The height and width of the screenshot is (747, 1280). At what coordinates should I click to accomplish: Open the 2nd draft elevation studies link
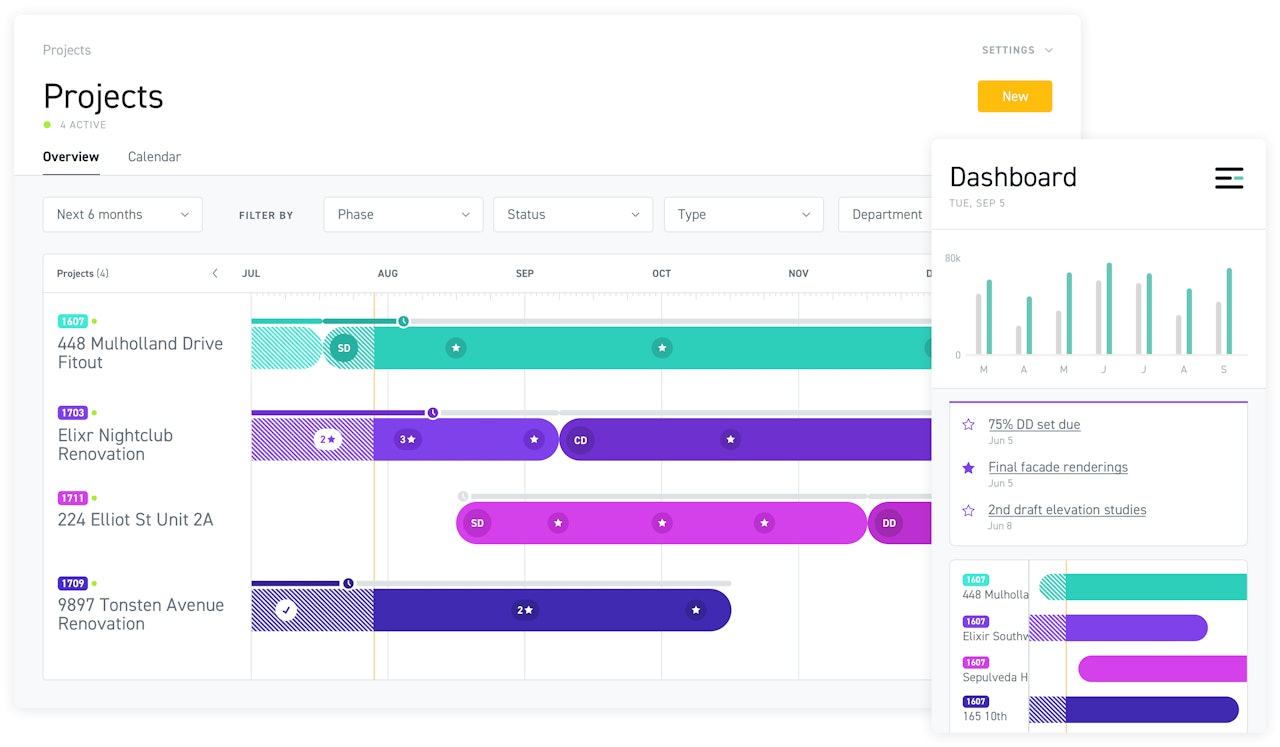[1067, 510]
